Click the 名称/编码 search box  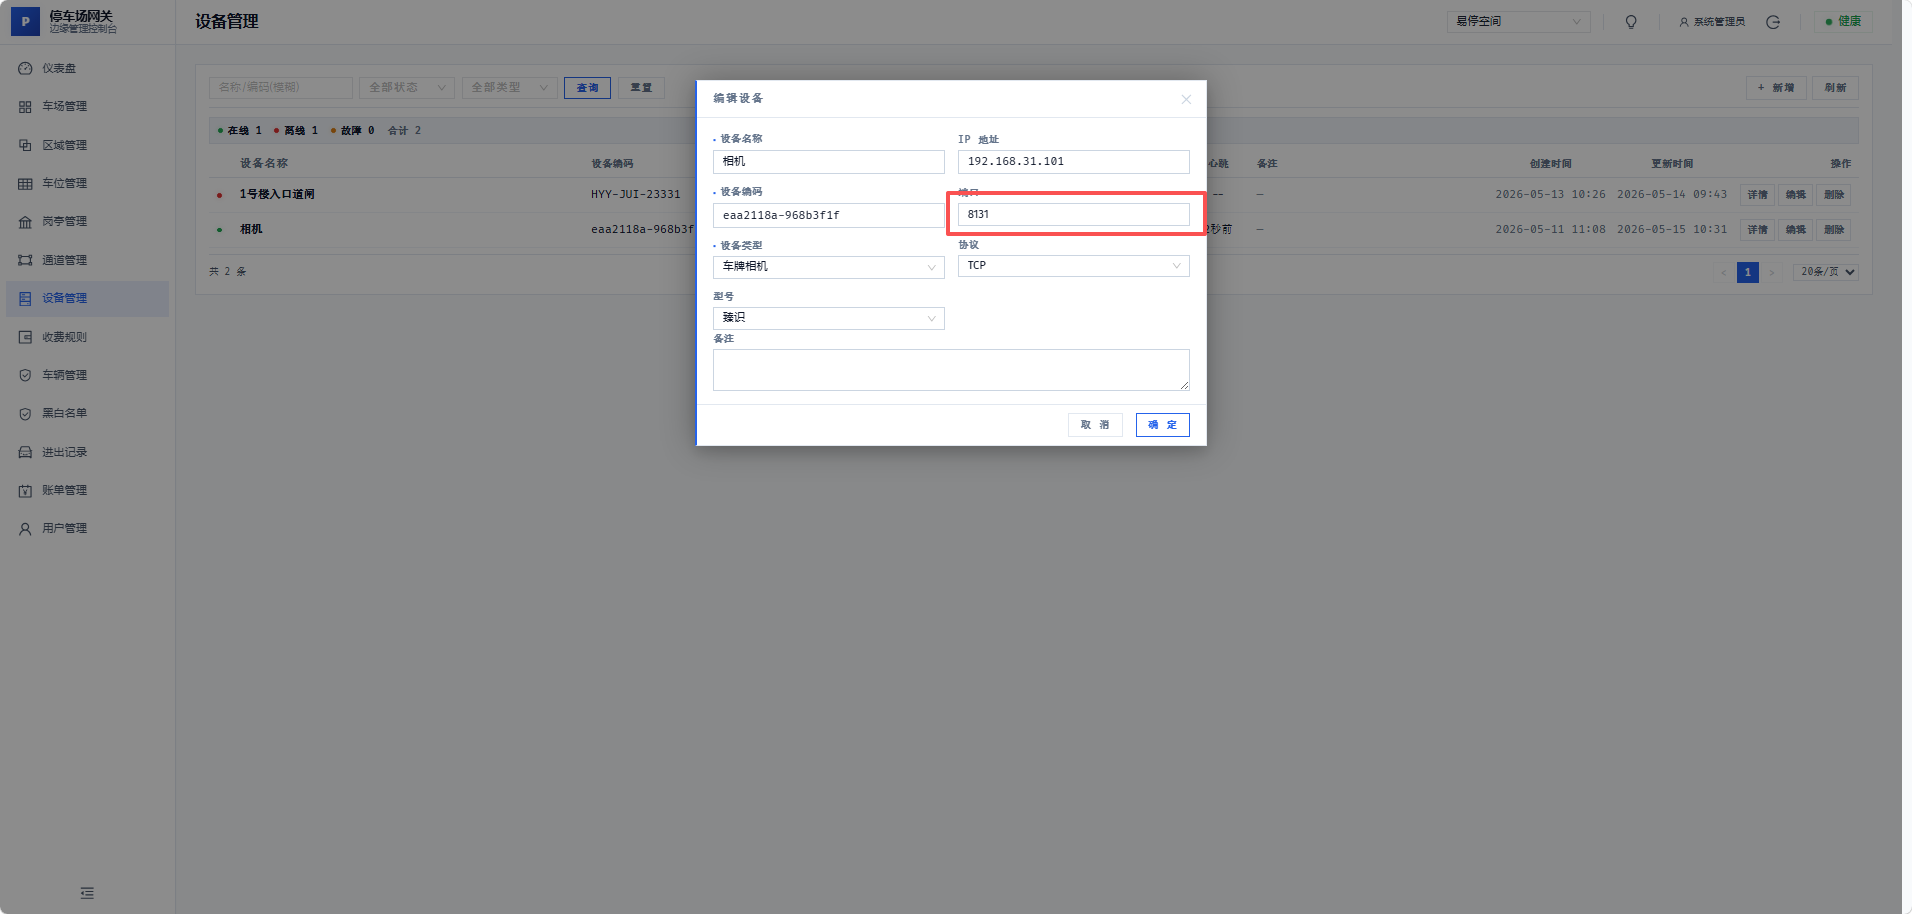coord(281,88)
